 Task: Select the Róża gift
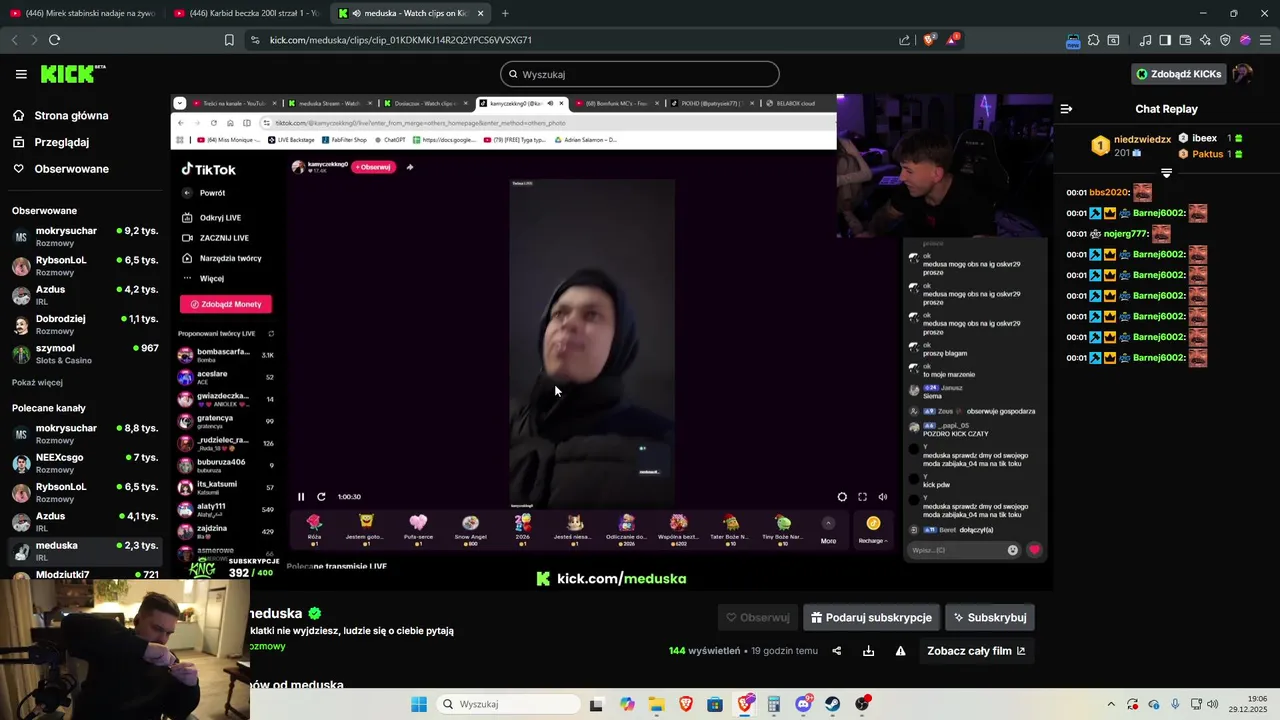click(x=314, y=529)
